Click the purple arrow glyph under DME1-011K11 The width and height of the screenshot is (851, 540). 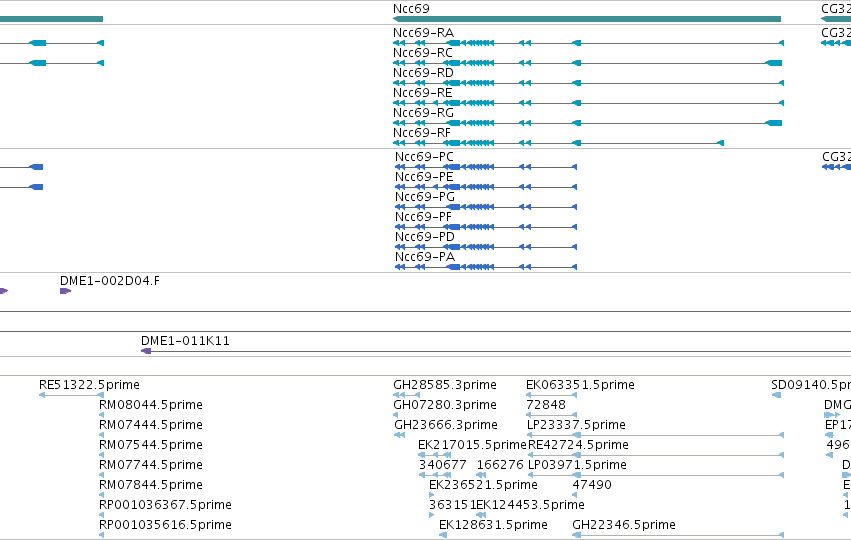tap(146, 351)
